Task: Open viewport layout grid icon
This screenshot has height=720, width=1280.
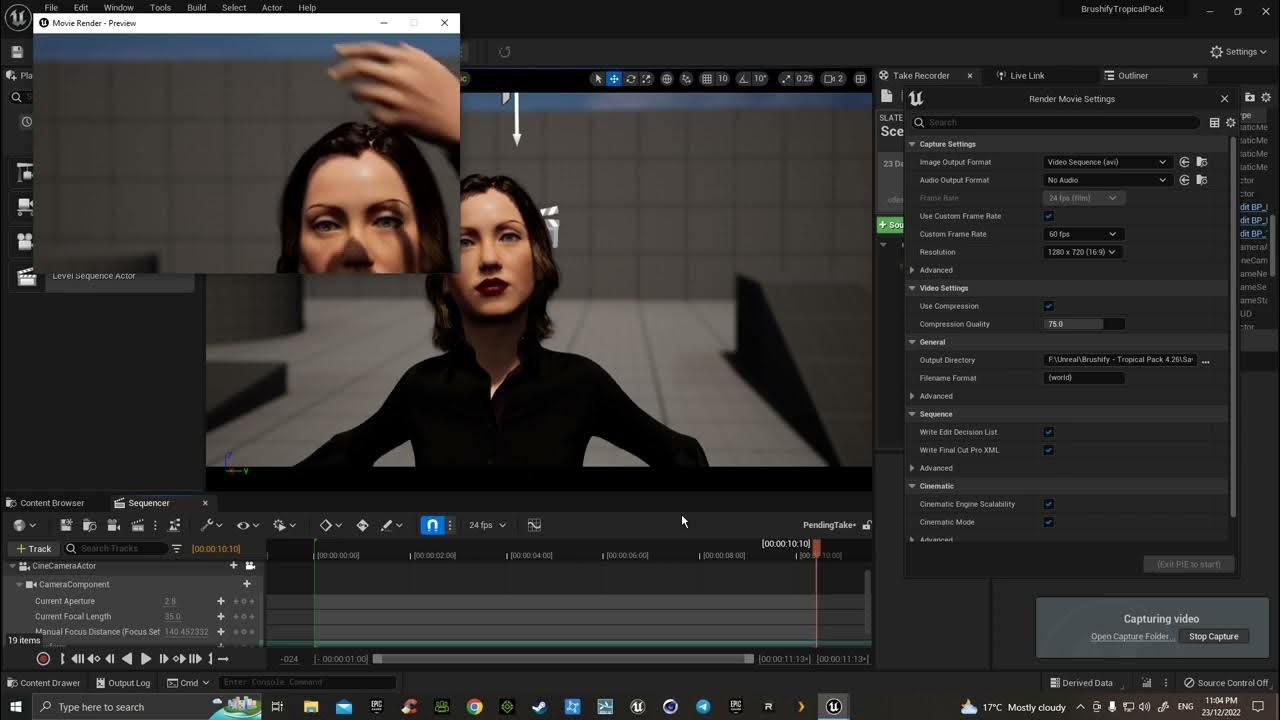Action: (860, 79)
